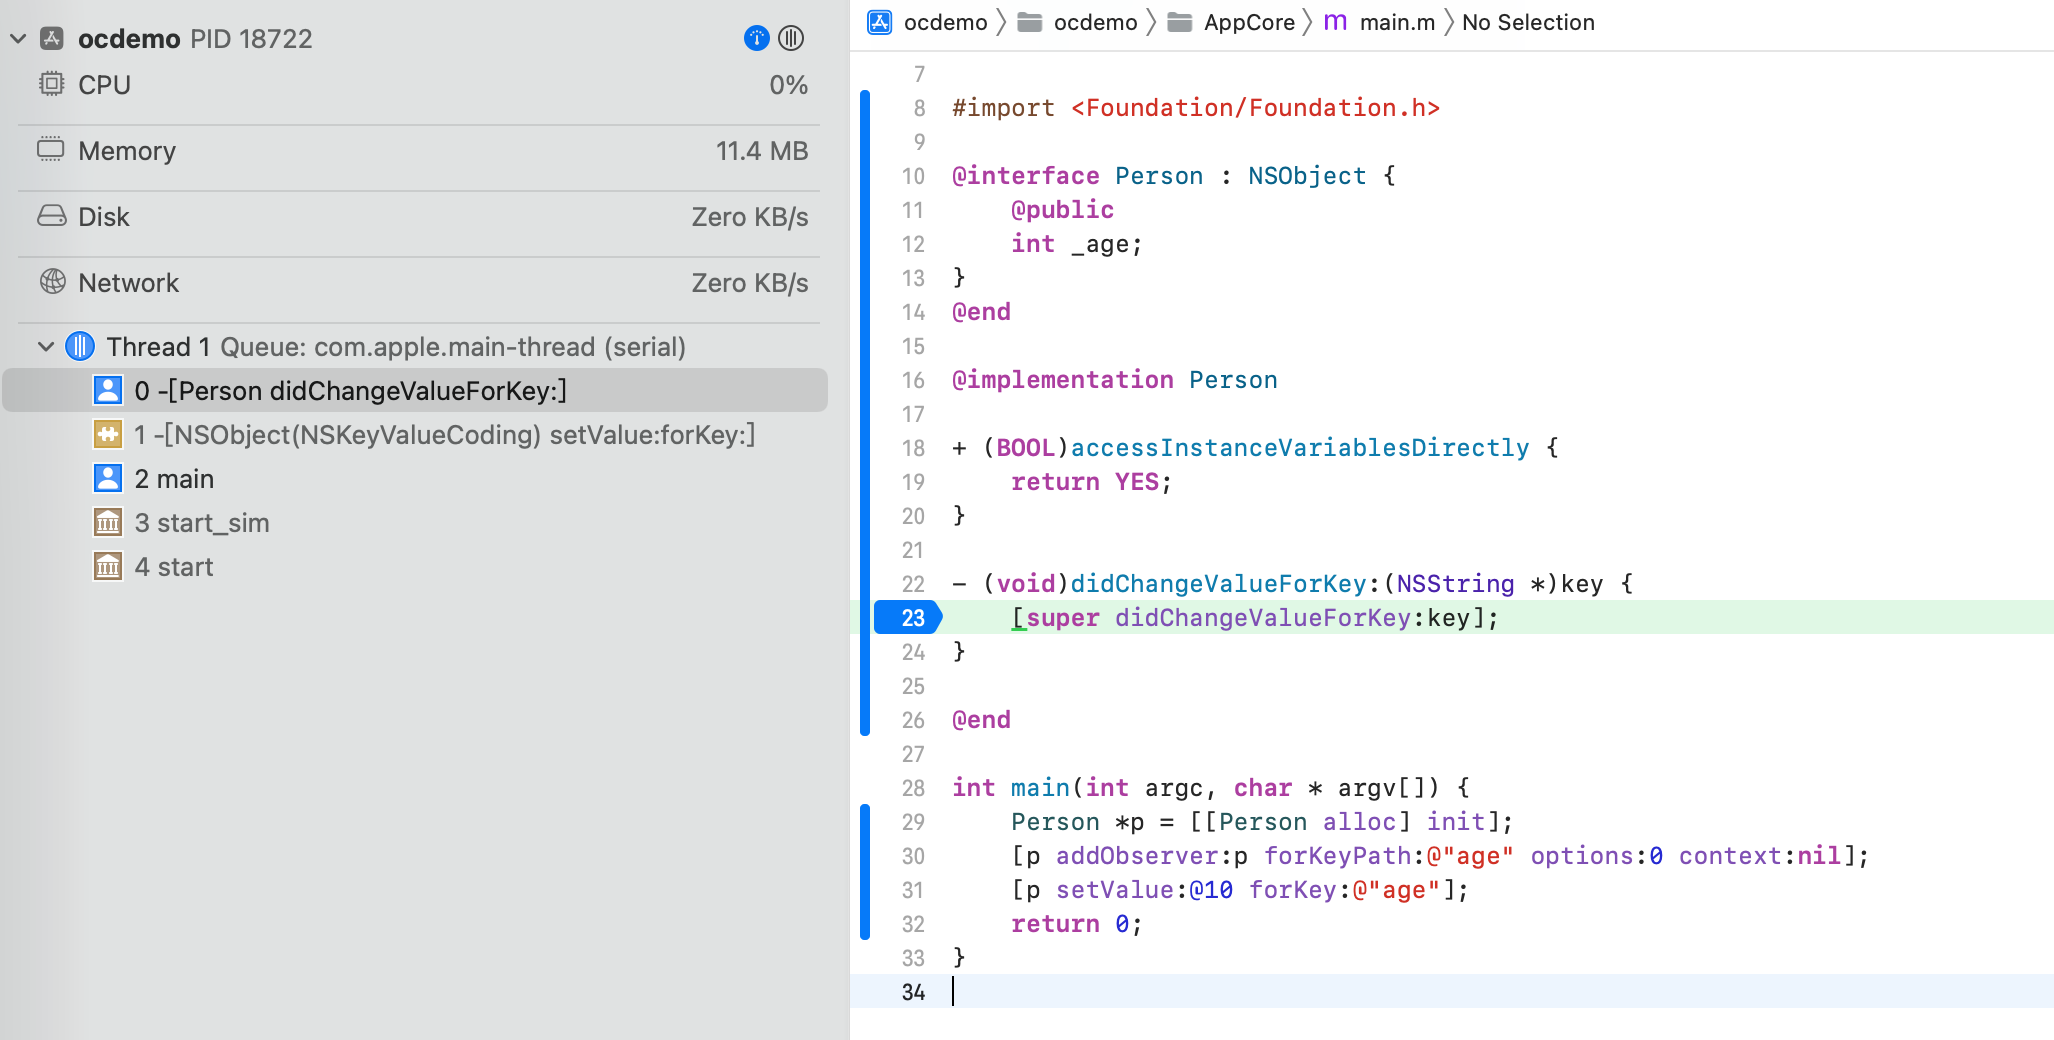Click the system library icon for start_sim
Screen dimensions: 2054x1040
pos(108,522)
